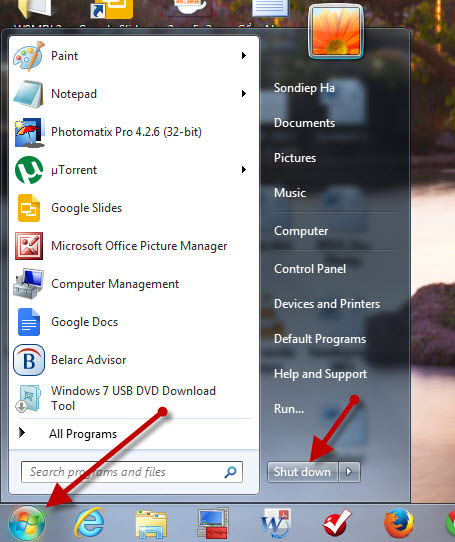The width and height of the screenshot is (455, 542).
Task: Expand Notepad jump list arrow
Action: tap(244, 94)
